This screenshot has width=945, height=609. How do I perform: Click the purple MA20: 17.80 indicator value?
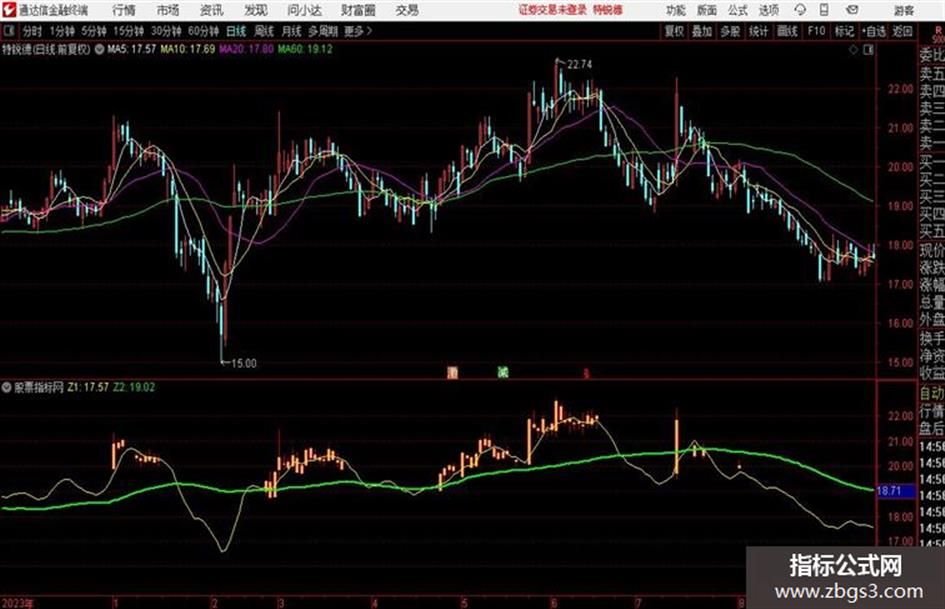(246, 49)
